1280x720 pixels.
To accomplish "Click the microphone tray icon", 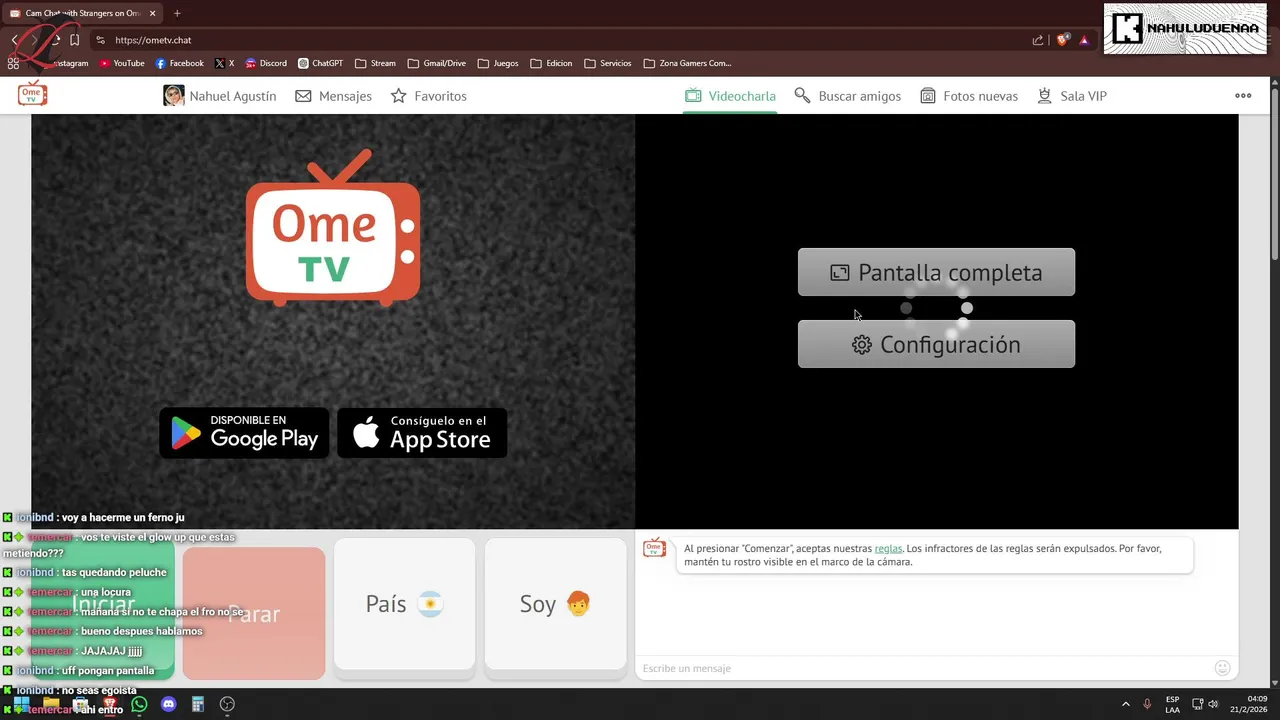I will [1147, 704].
